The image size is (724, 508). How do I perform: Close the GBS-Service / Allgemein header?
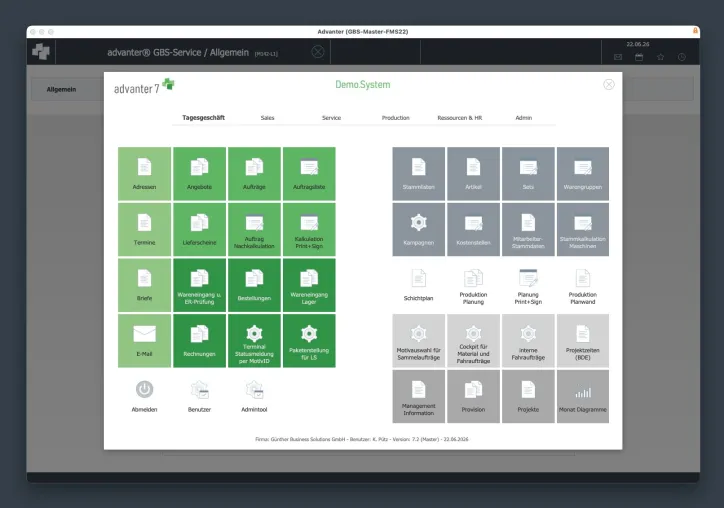[x=318, y=52]
